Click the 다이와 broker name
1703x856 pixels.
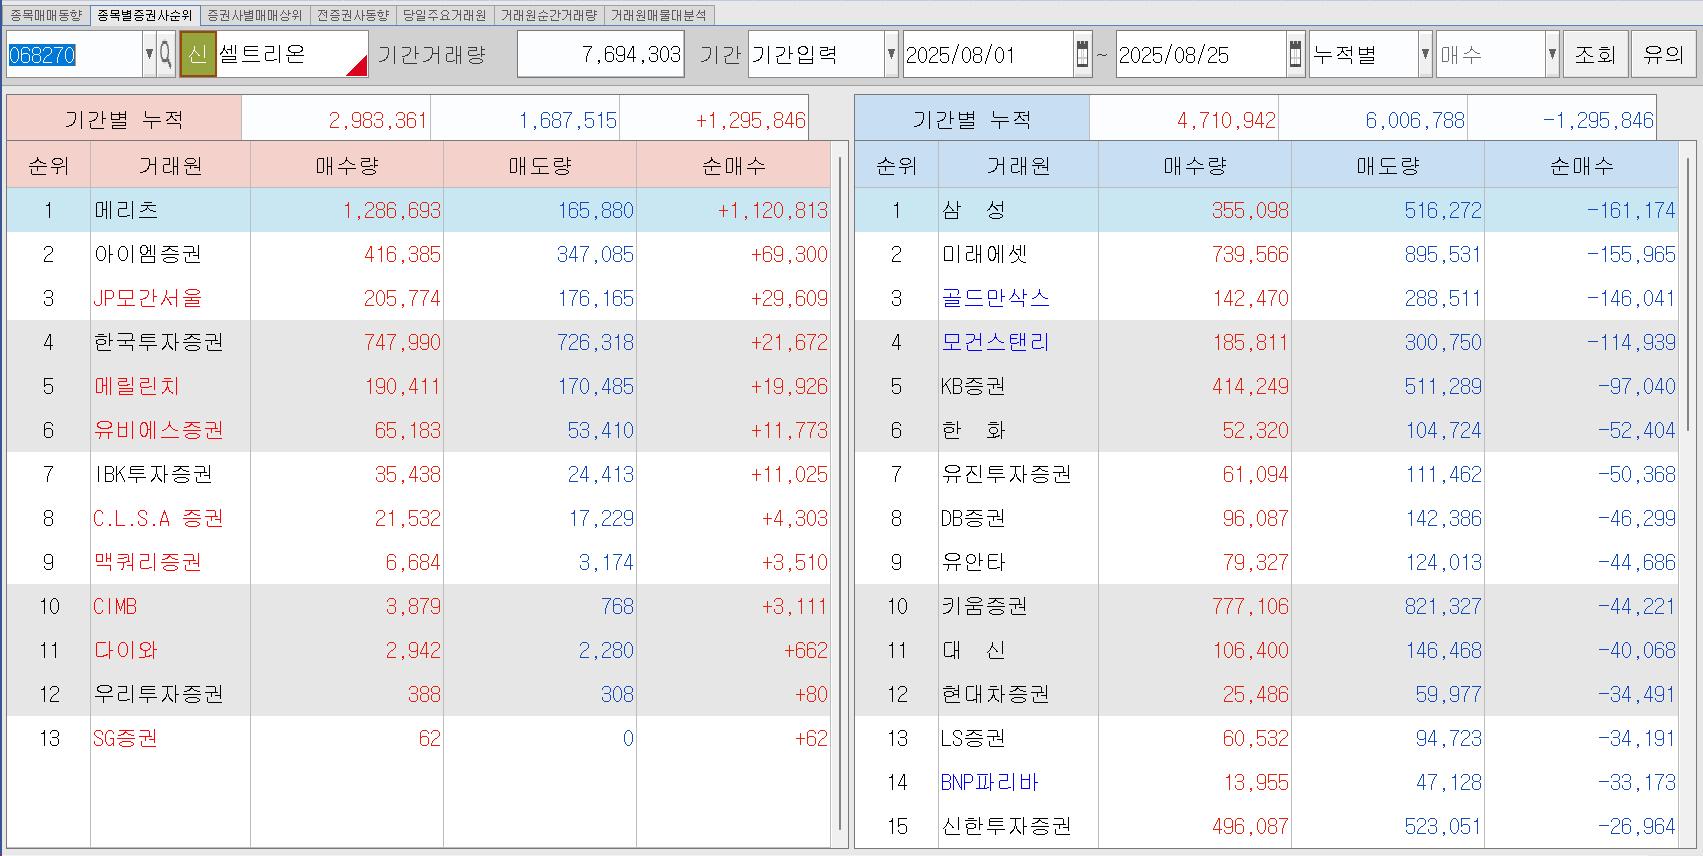126,650
